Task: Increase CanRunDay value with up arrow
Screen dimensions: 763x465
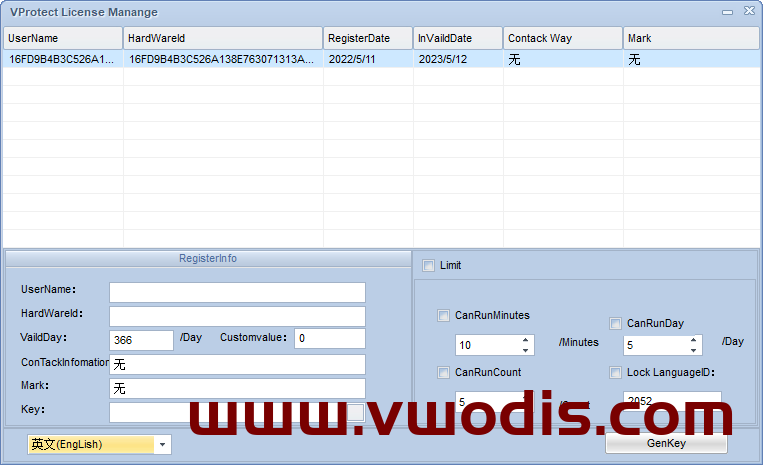Action: click(694, 340)
